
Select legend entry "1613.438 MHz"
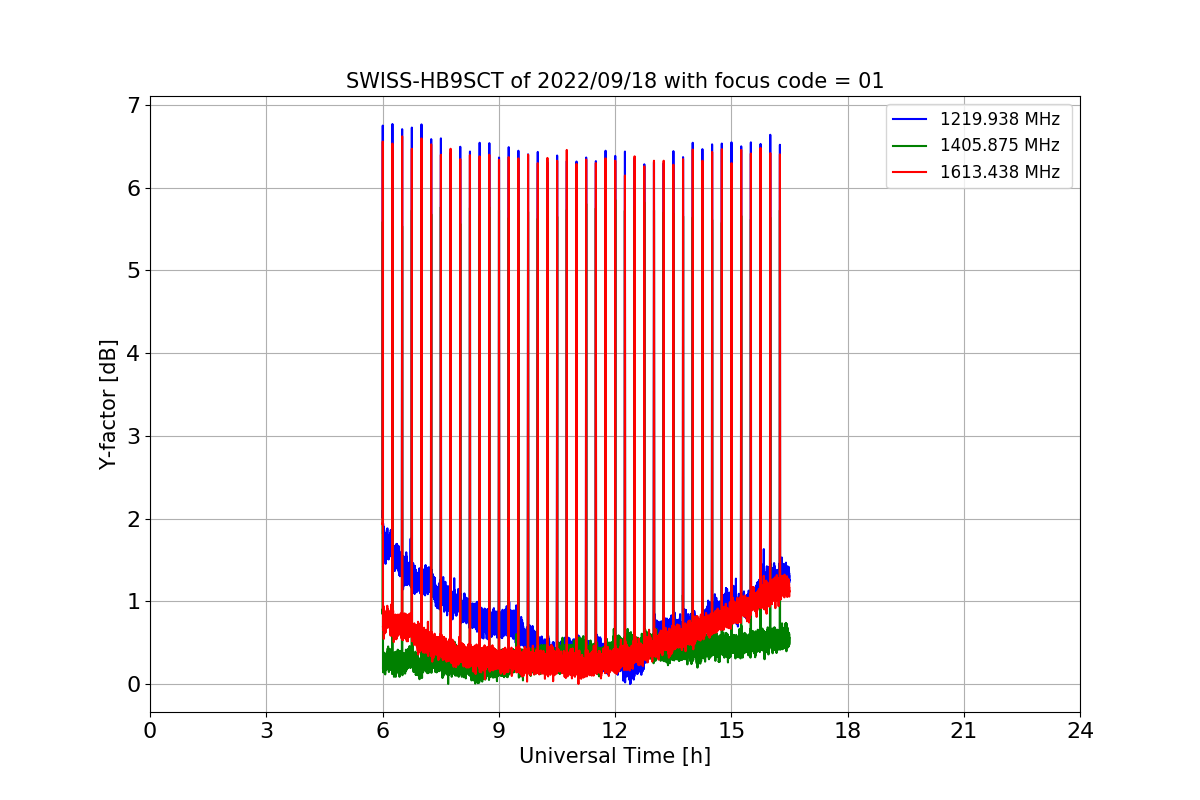(1000, 172)
